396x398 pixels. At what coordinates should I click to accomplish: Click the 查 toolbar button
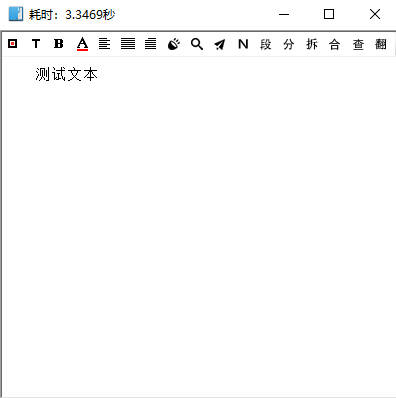click(x=358, y=44)
